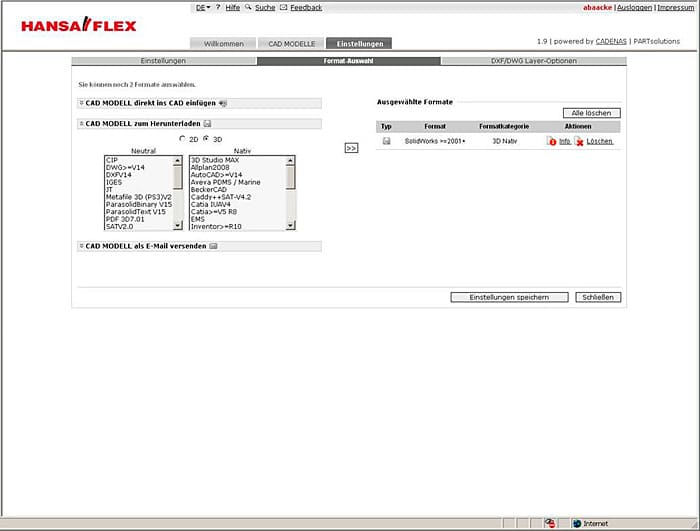Image resolution: width=700 pixels, height=531 pixels.
Task: Click the disk type icon in SolidWorks row
Action: (x=387, y=141)
